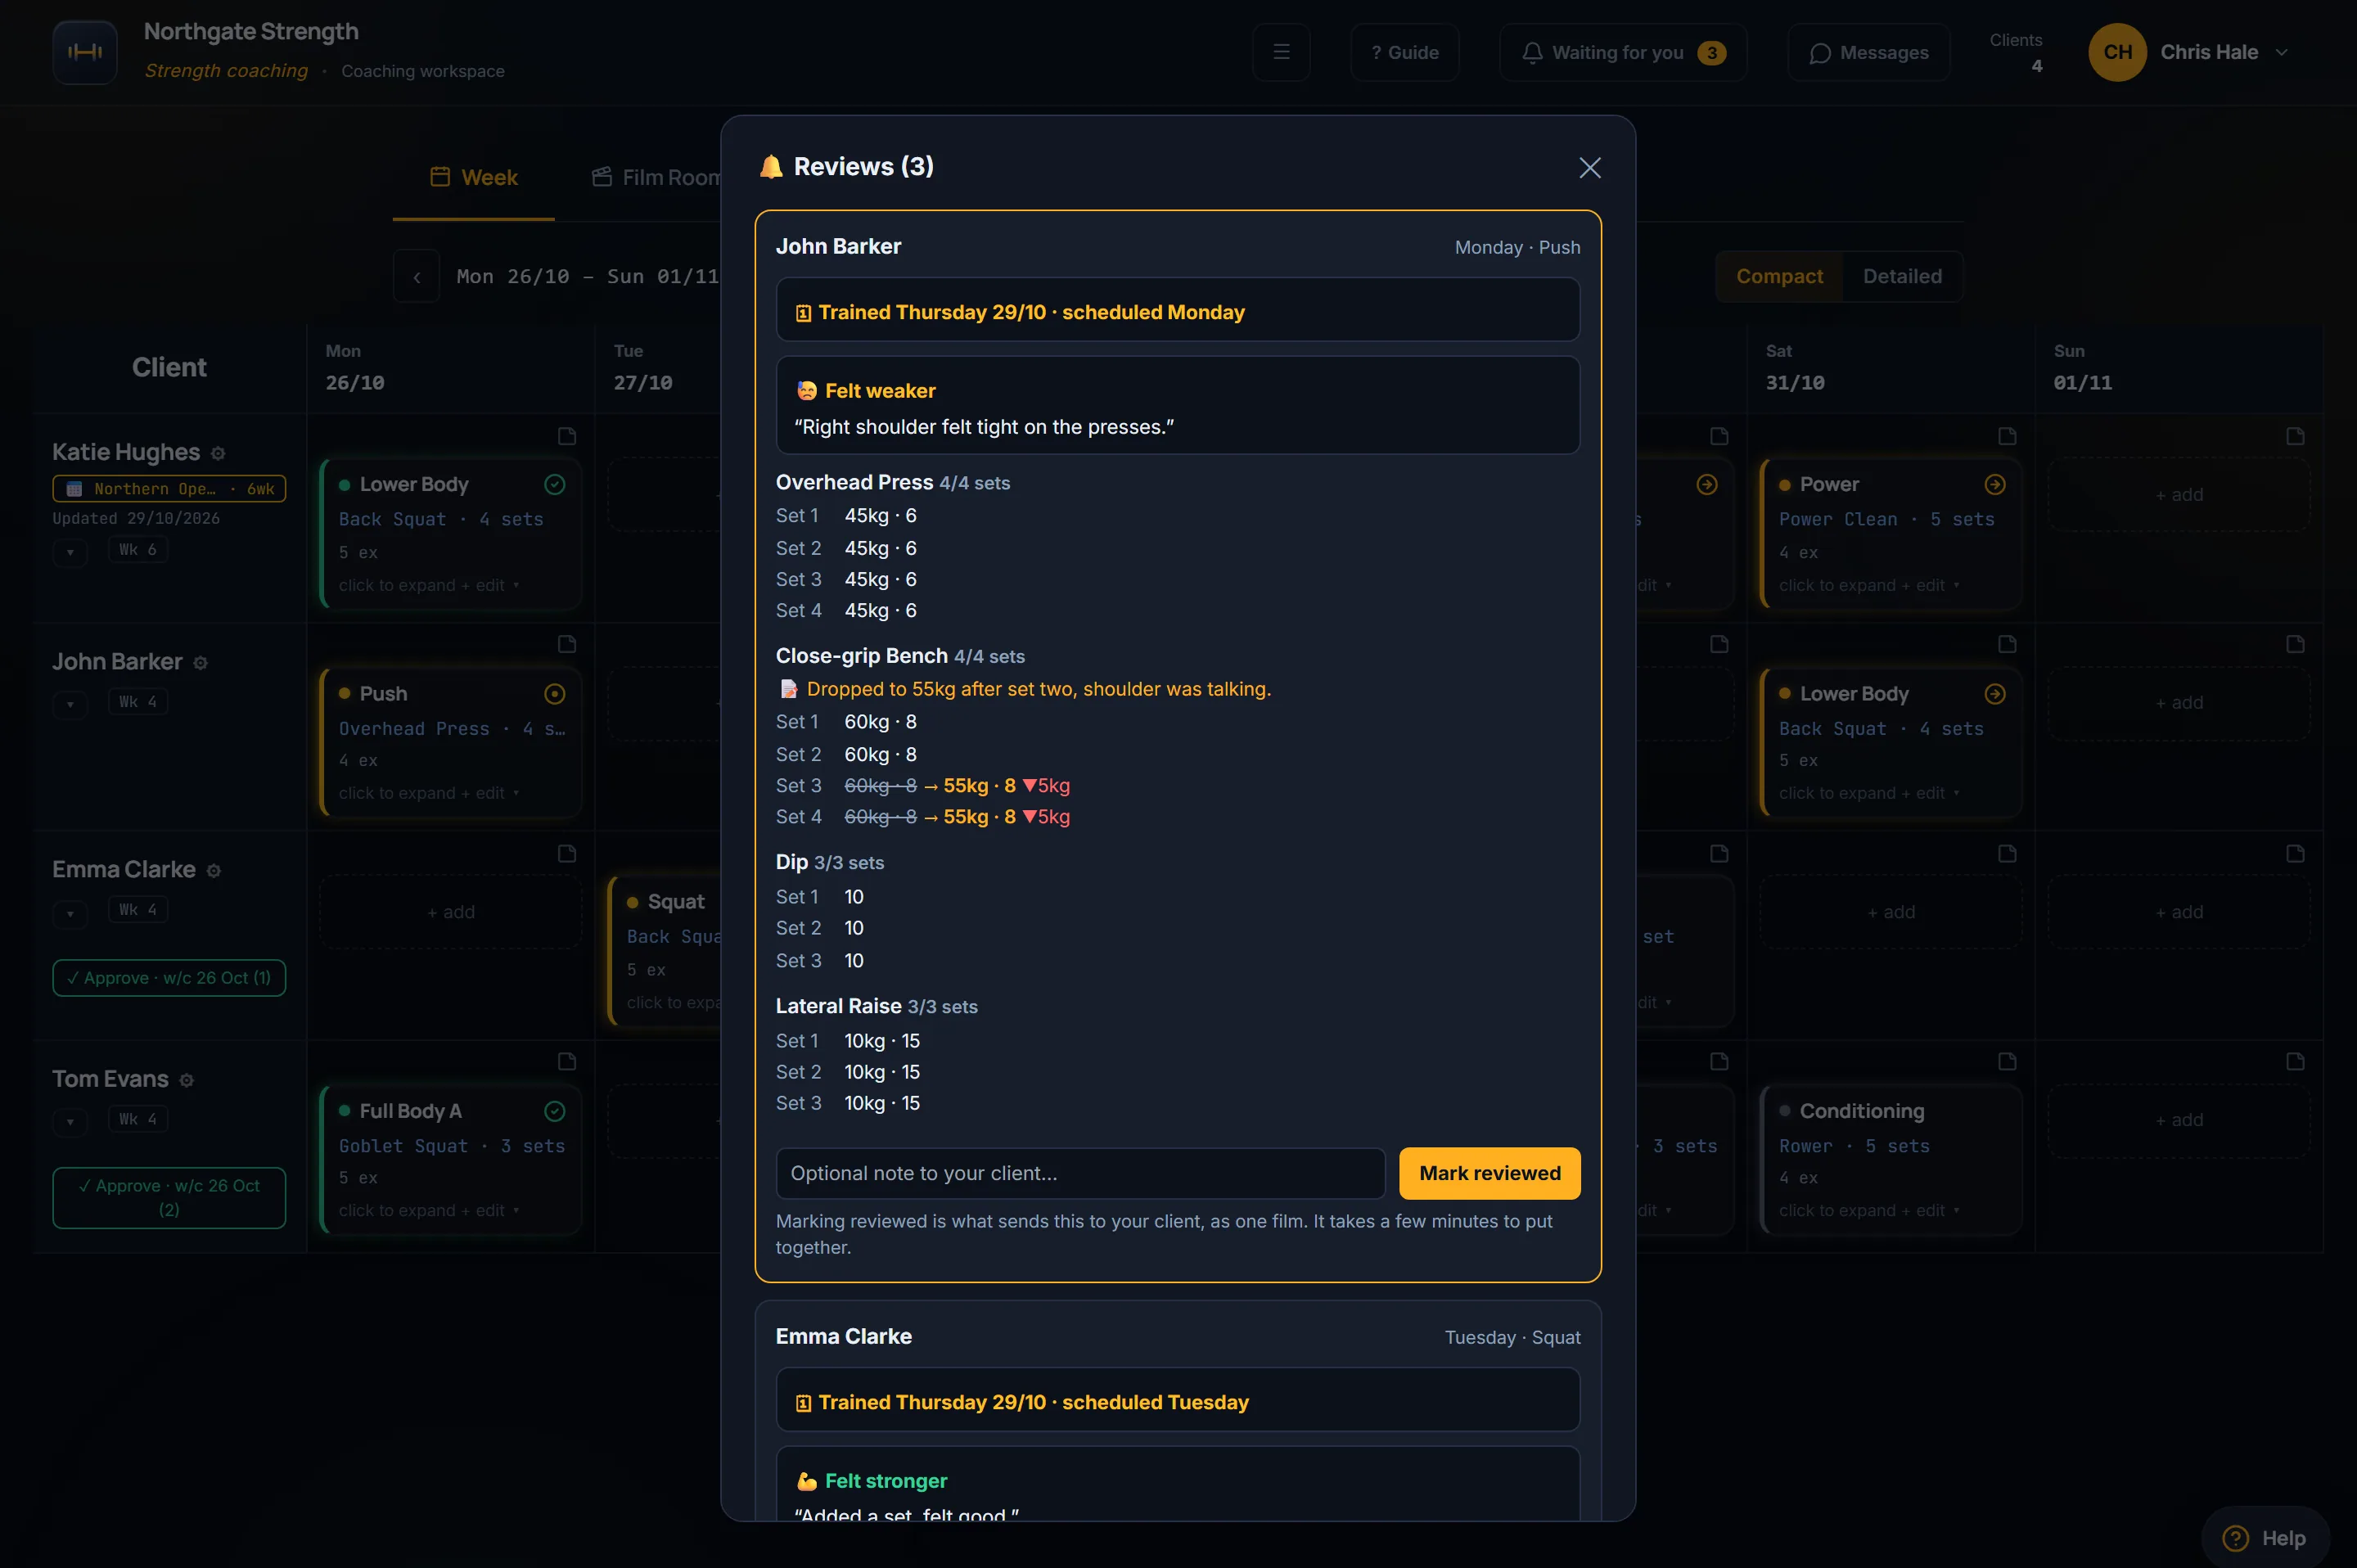Open Tom's Saturday Conditioning card

[x=1891, y=1160]
